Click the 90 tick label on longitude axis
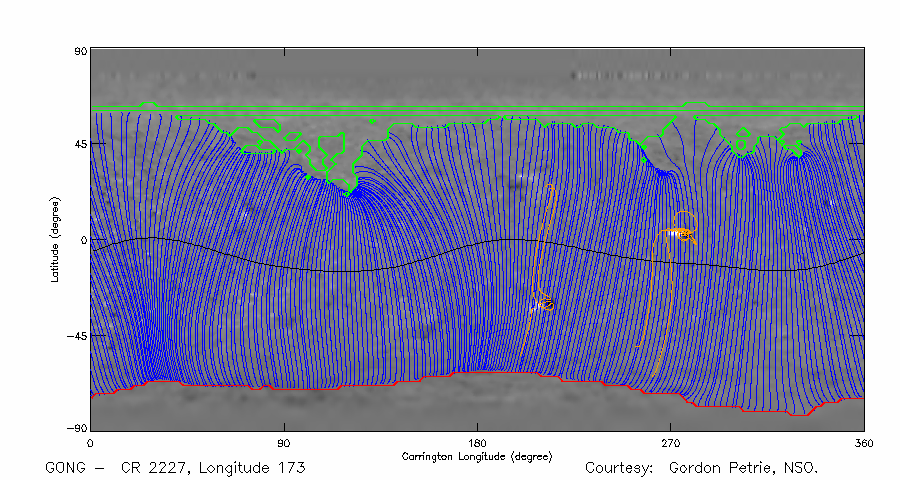Image resolution: width=900 pixels, height=480 pixels. [x=284, y=442]
